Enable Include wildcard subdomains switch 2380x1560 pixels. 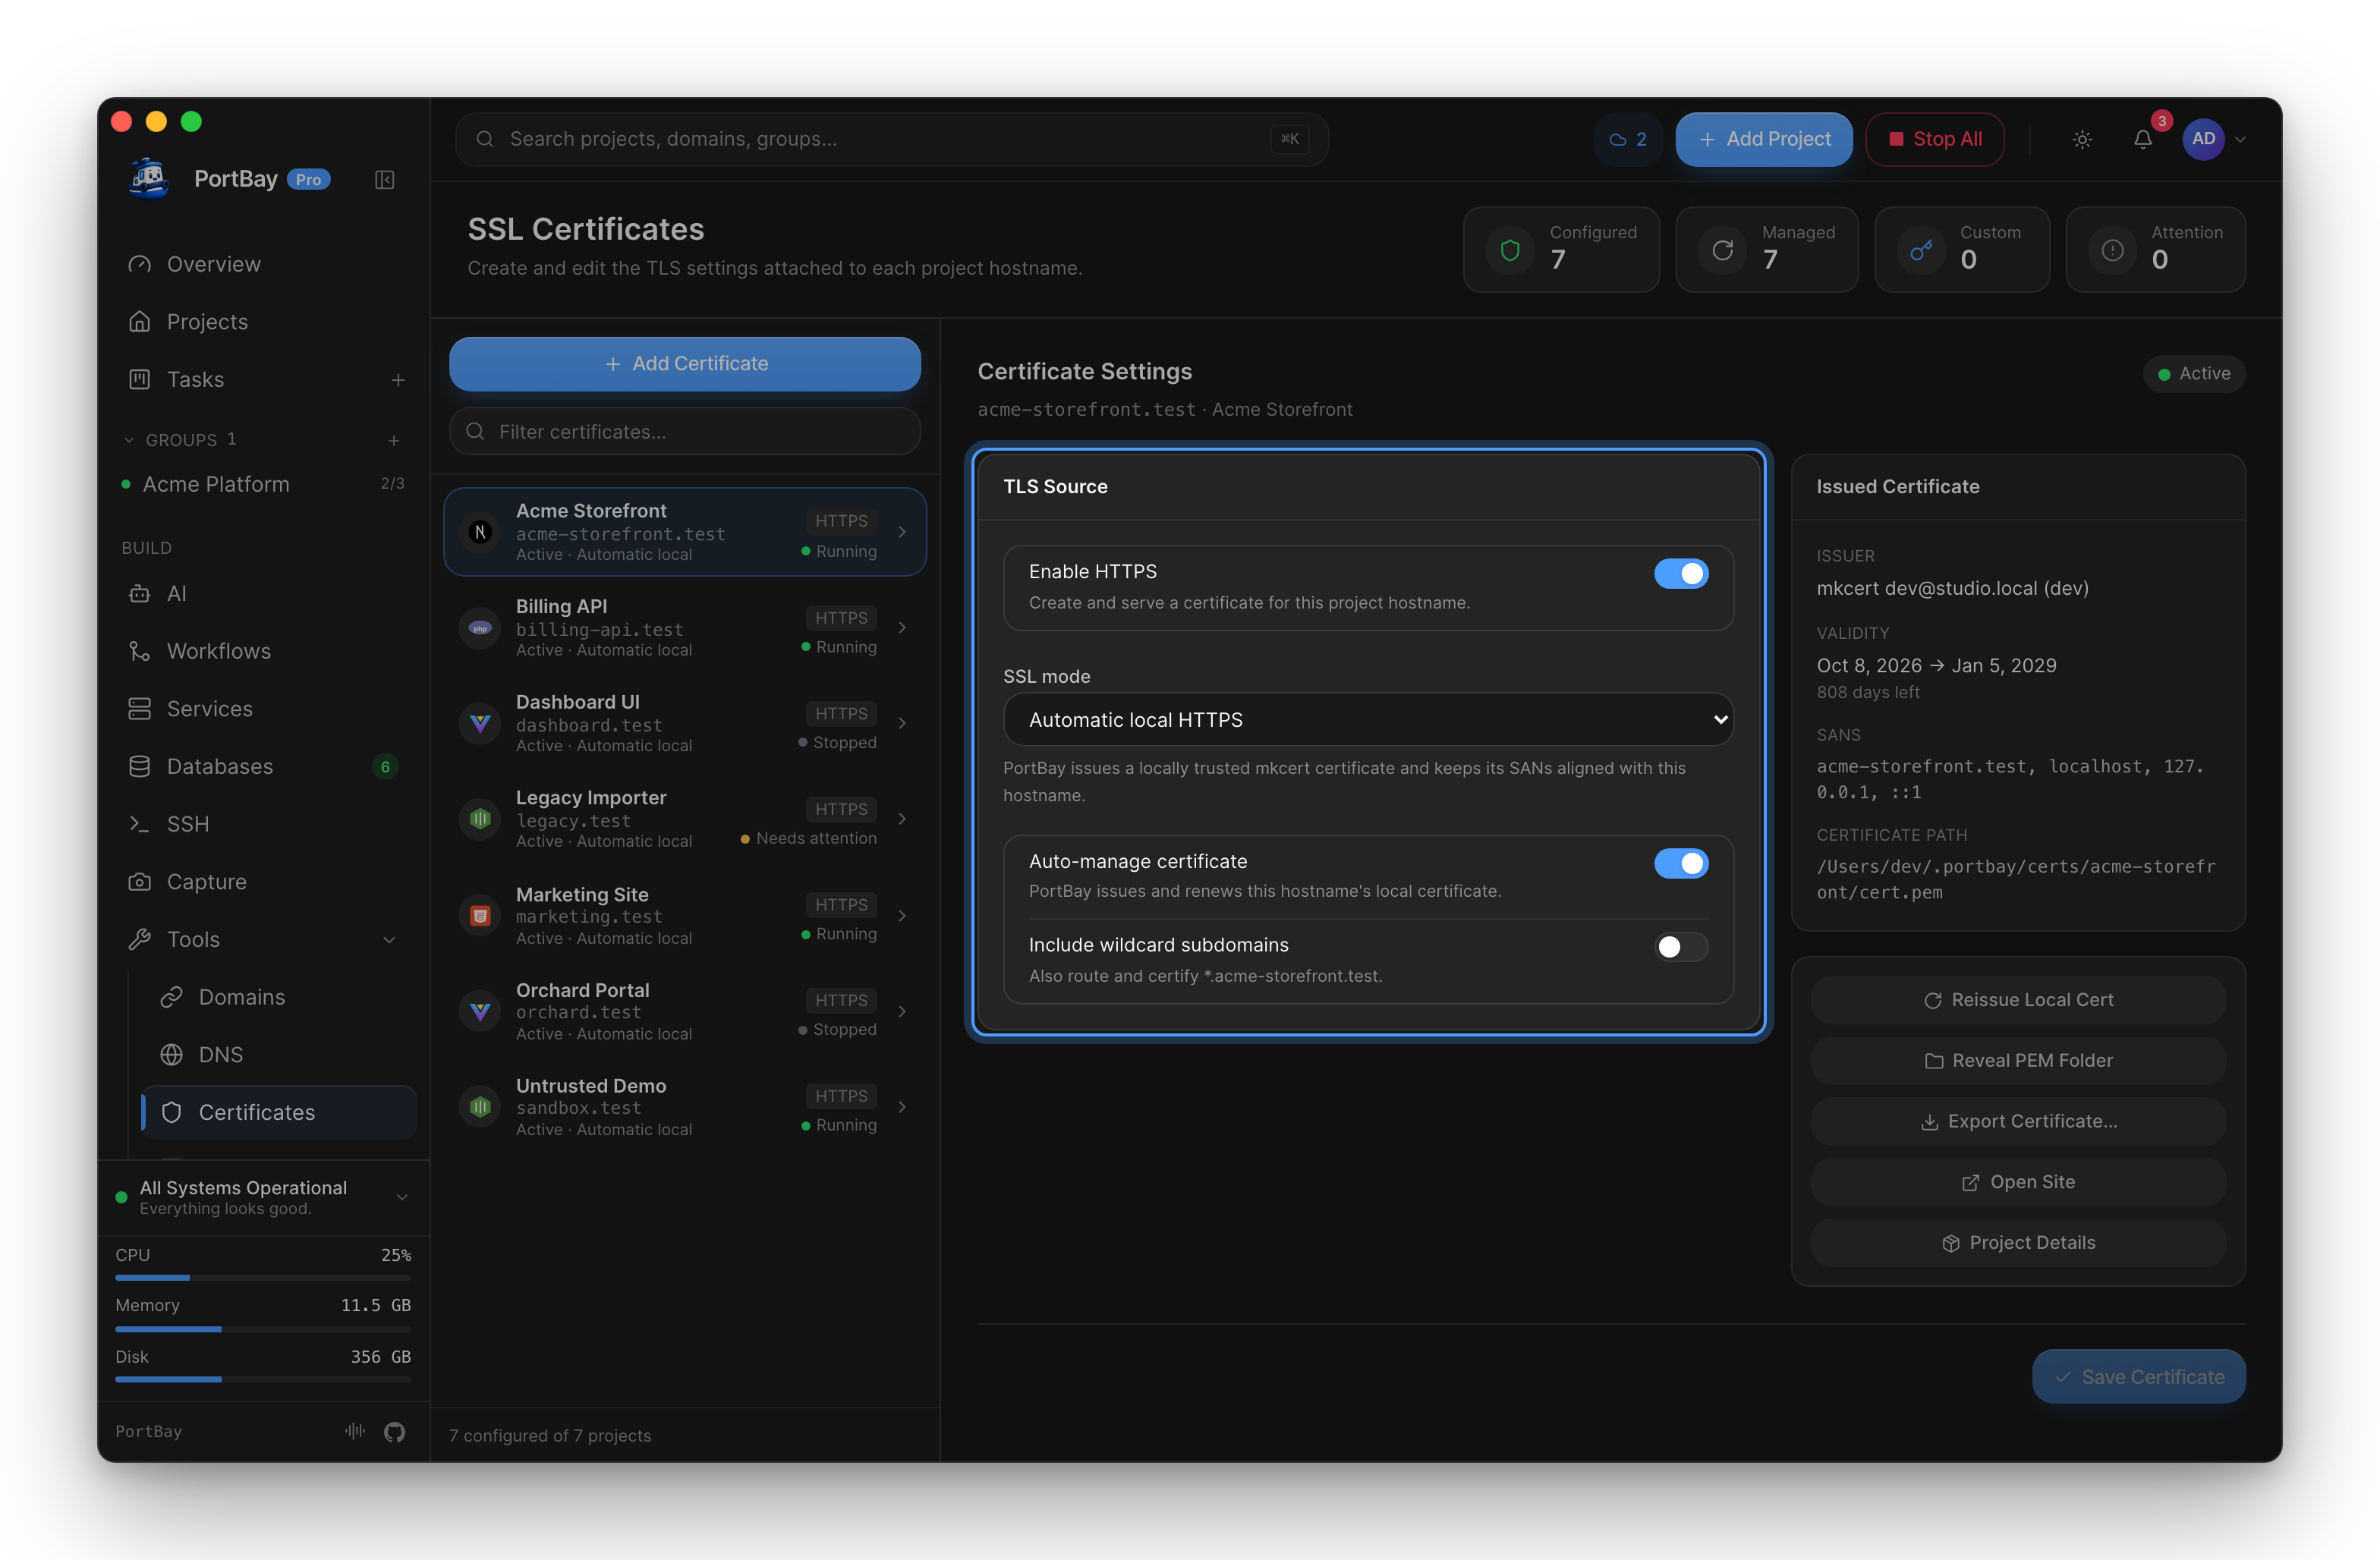[1681, 947]
